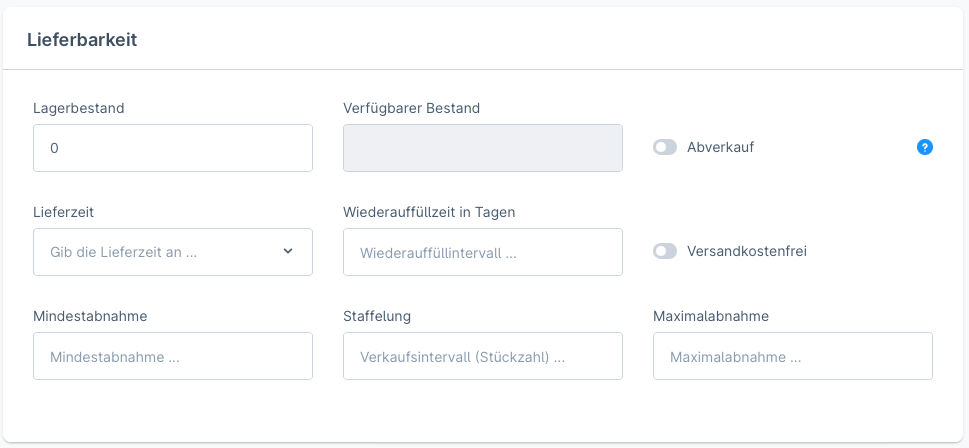
Task: Click the Abverkauf label text
Action: click(x=720, y=147)
